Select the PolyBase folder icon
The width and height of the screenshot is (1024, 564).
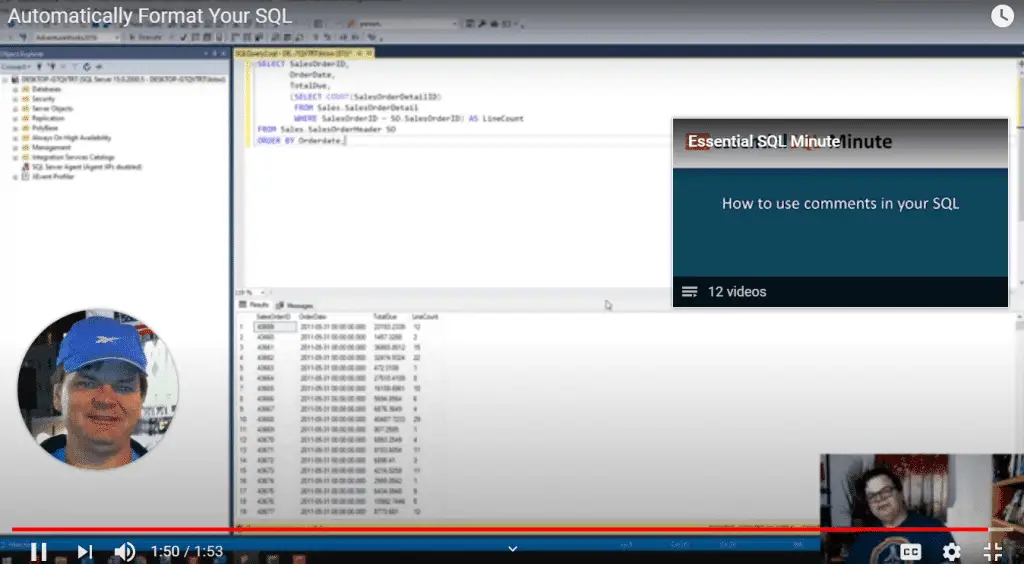25,128
